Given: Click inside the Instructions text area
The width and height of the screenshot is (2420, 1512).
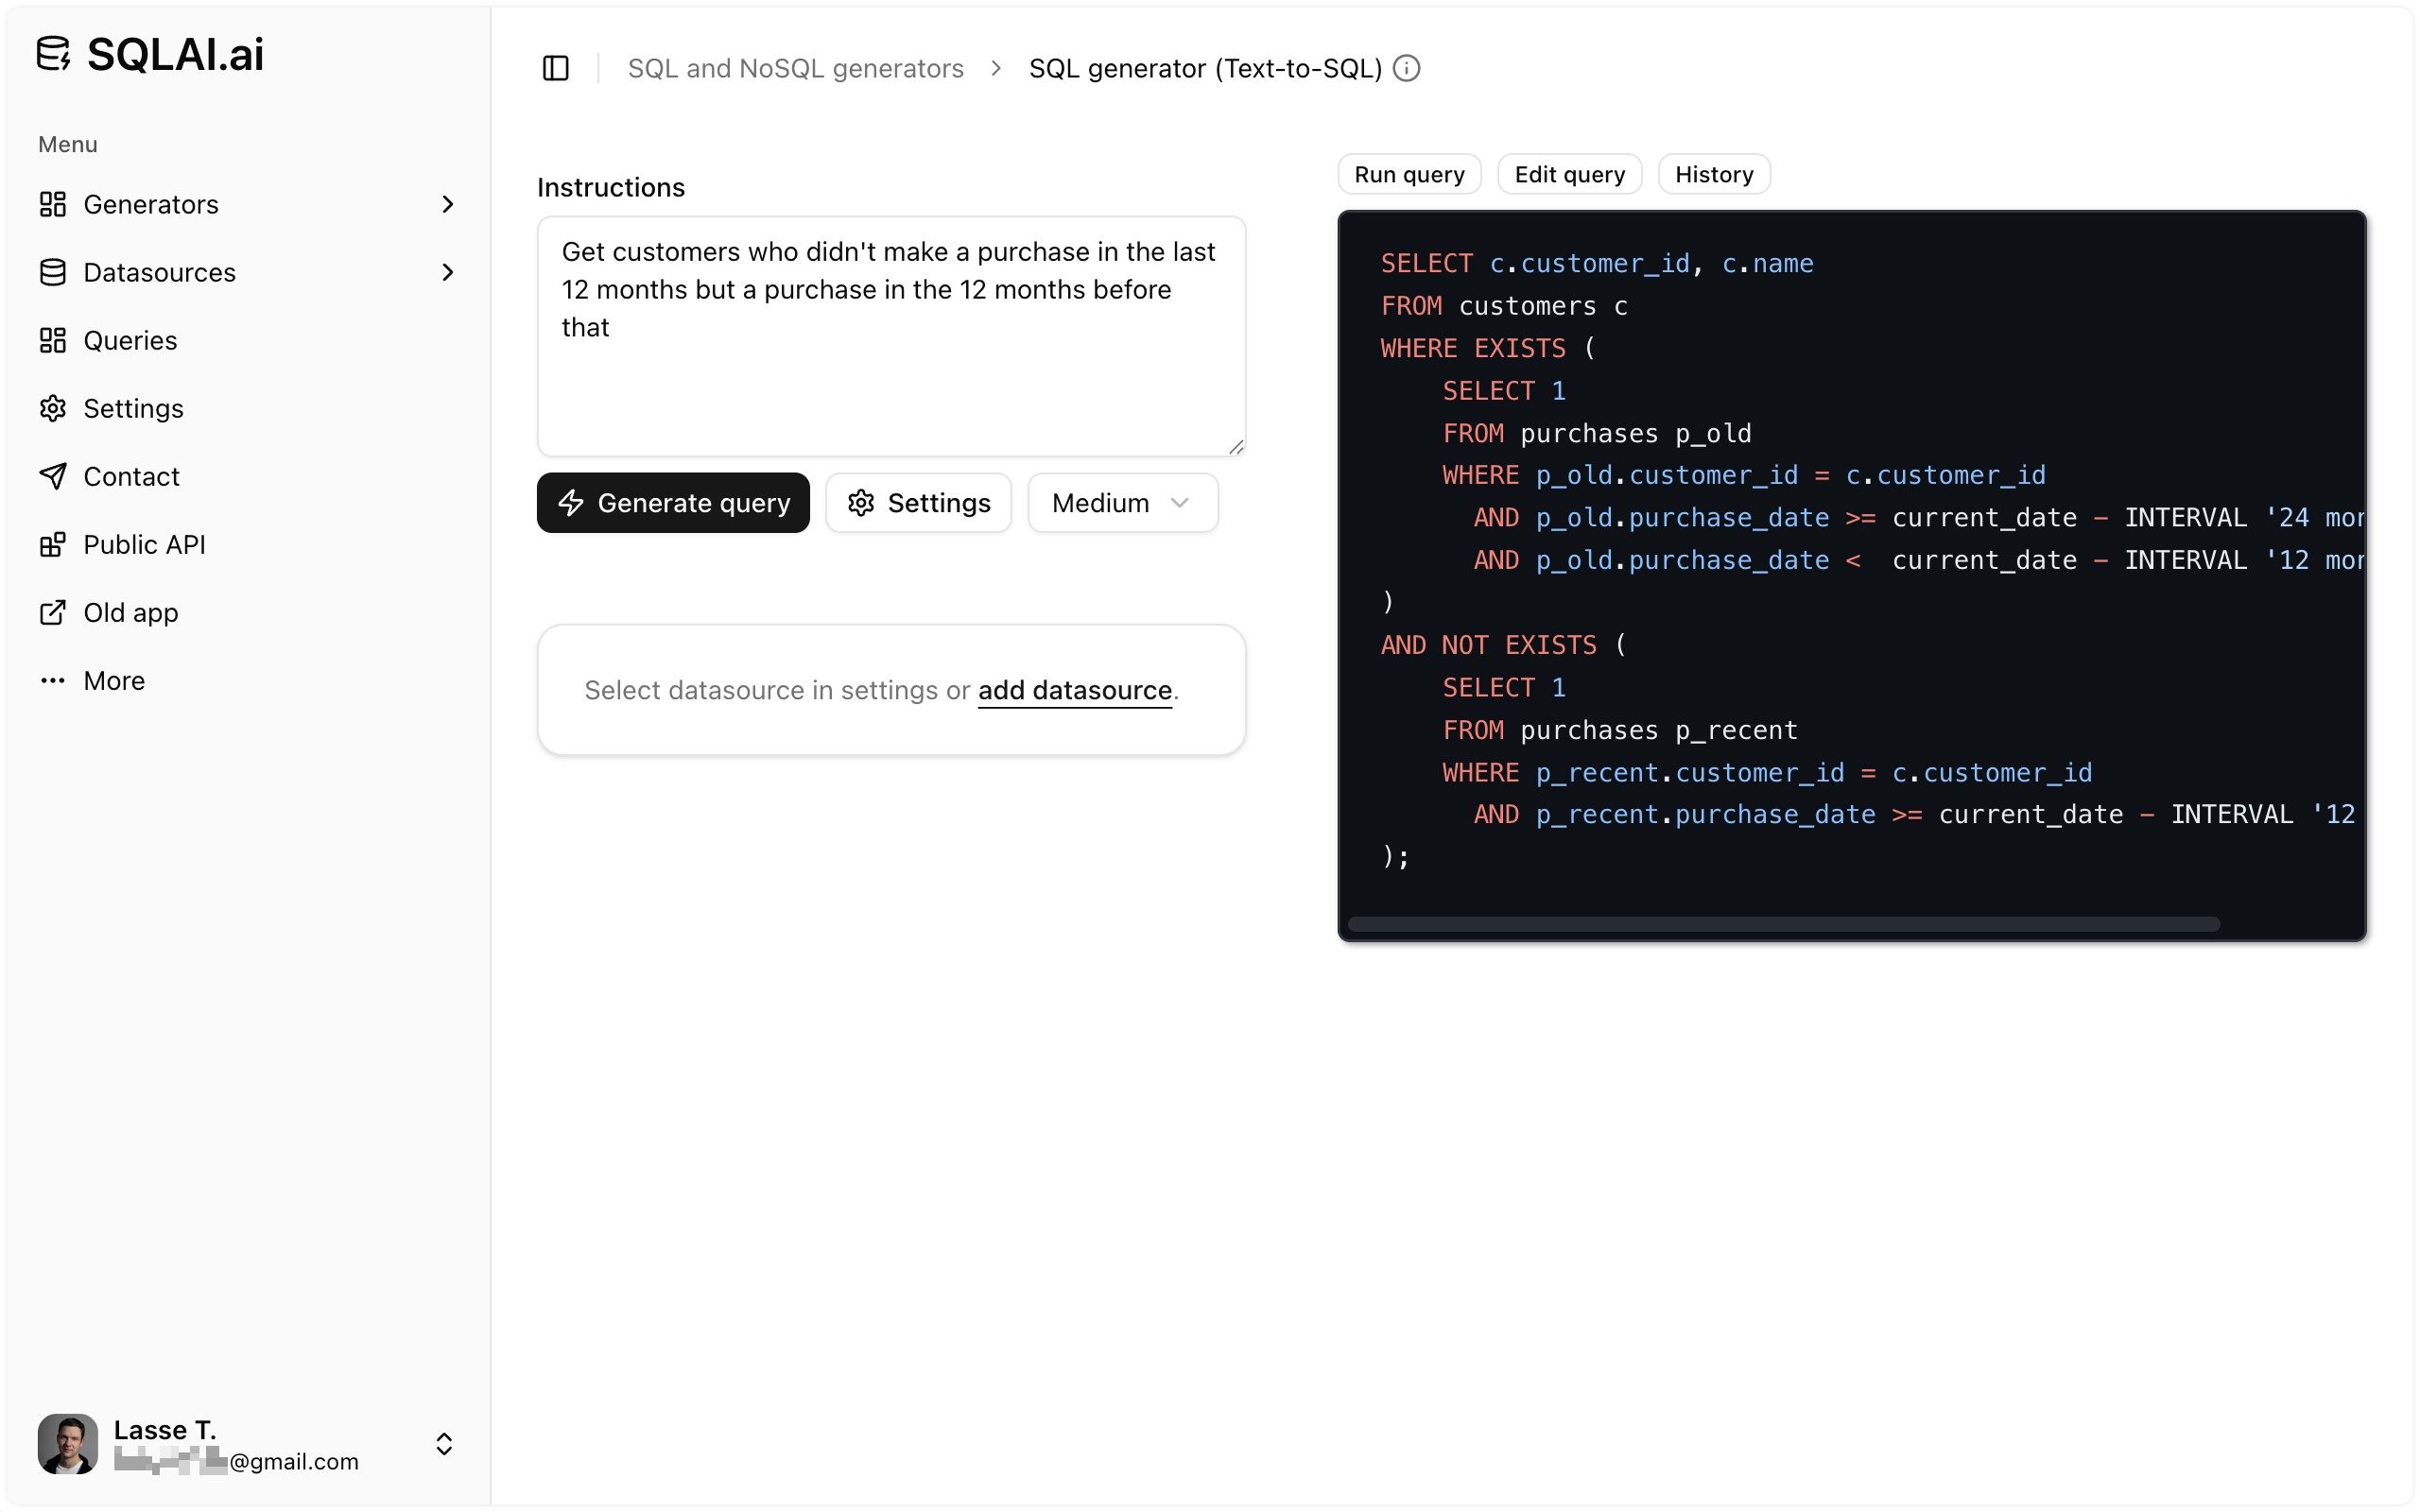Looking at the screenshot, I should (x=890, y=335).
